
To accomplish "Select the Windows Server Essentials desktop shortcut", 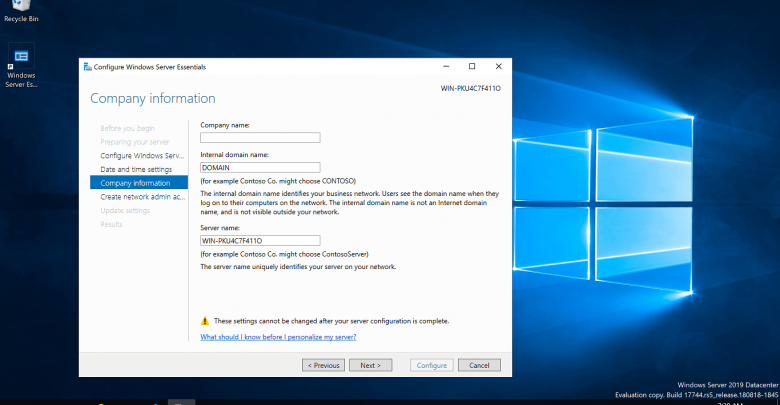I will point(21,66).
